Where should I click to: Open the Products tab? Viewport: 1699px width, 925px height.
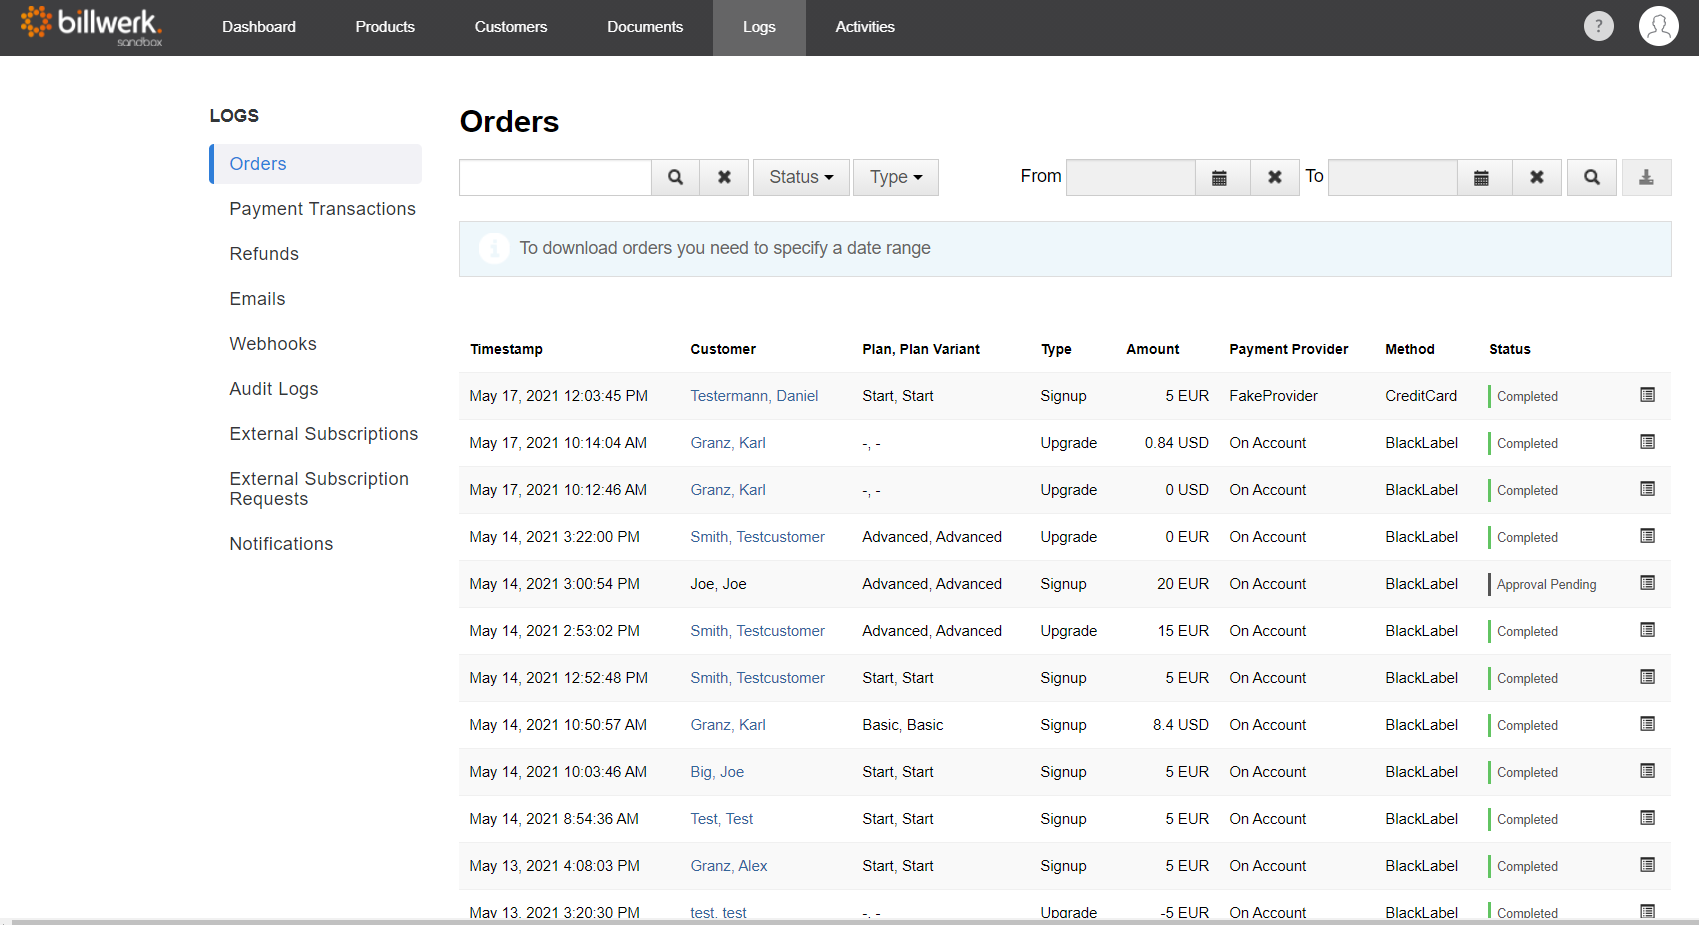tap(385, 27)
